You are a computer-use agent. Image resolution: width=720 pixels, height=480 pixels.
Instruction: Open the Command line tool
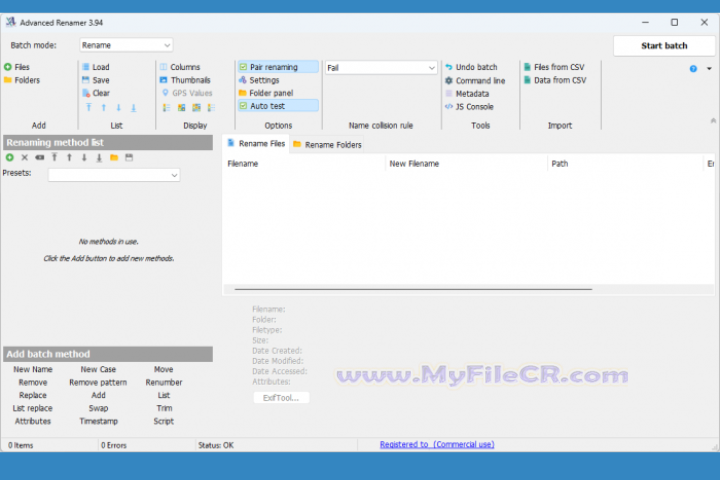click(475, 80)
